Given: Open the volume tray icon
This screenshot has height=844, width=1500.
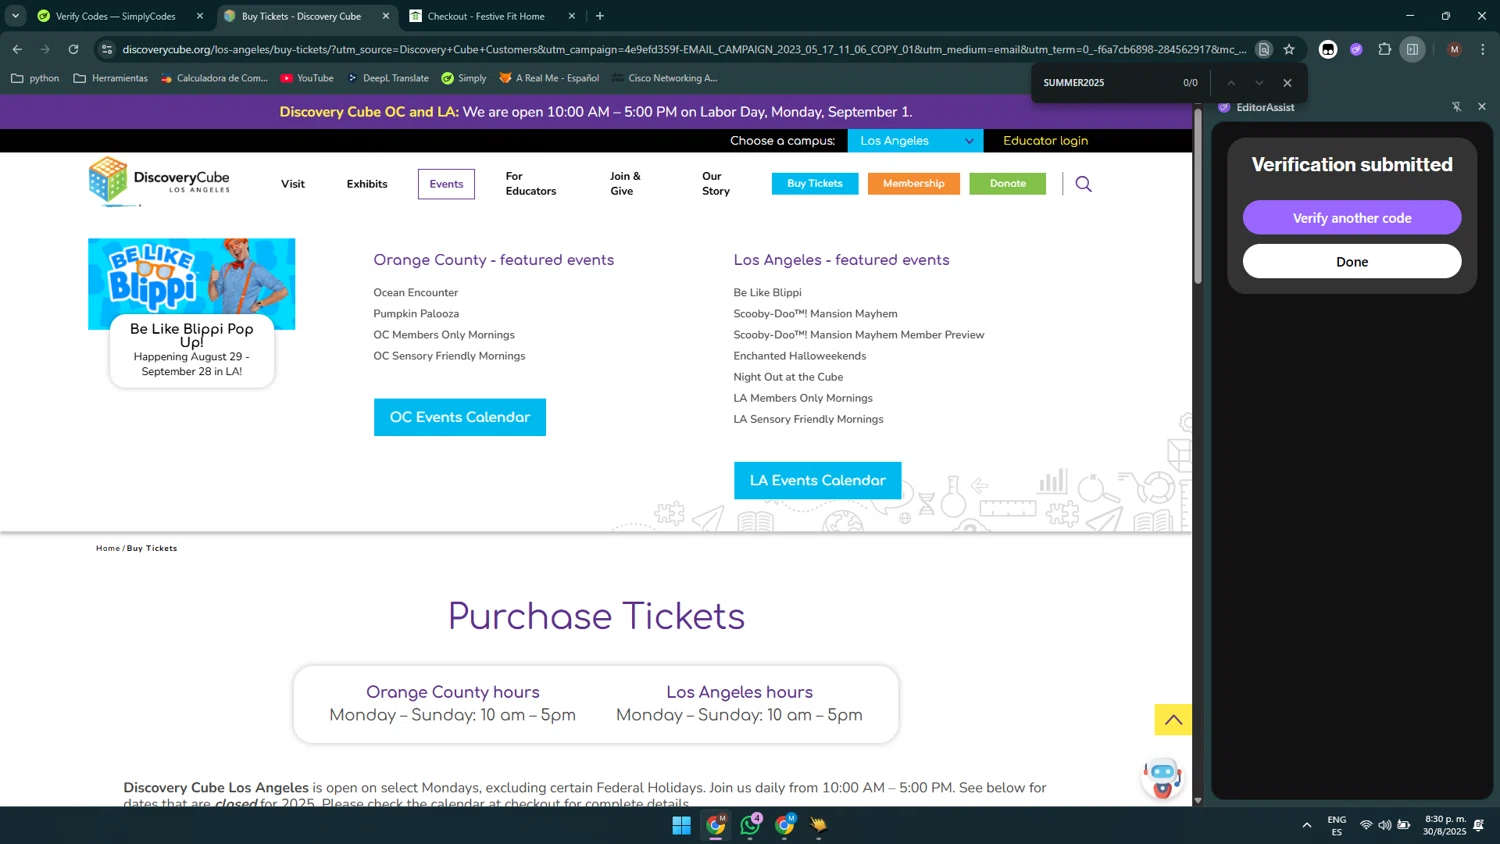Looking at the screenshot, I should [1384, 825].
